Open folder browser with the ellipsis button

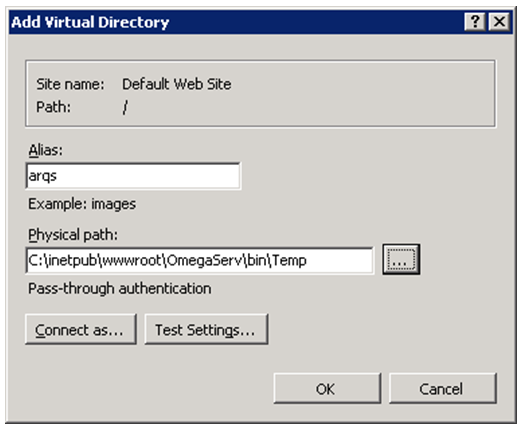click(x=401, y=259)
